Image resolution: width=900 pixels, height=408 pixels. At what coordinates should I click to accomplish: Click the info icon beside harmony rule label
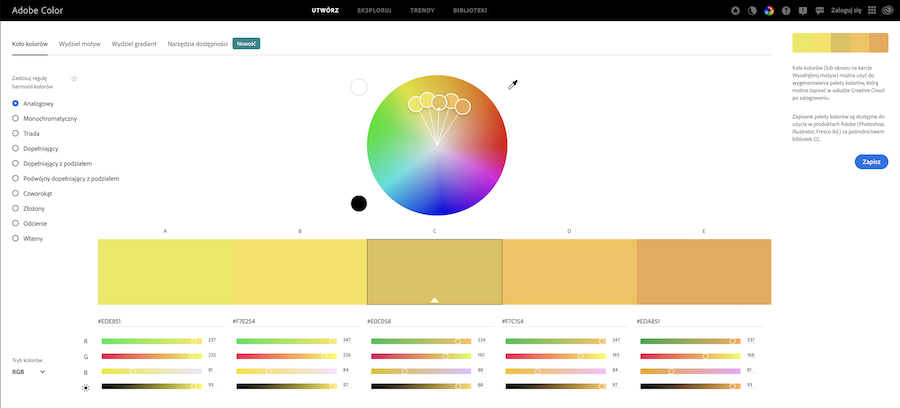coord(74,79)
